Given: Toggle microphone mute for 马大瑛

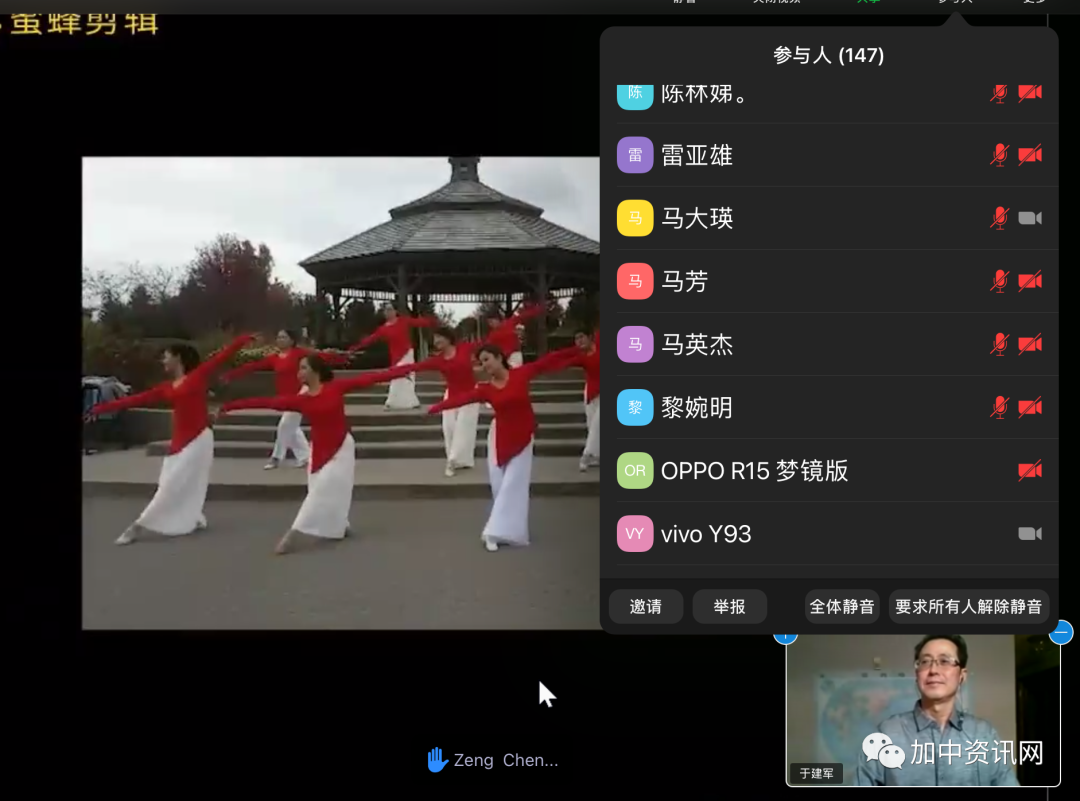Looking at the screenshot, I should [999, 218].
